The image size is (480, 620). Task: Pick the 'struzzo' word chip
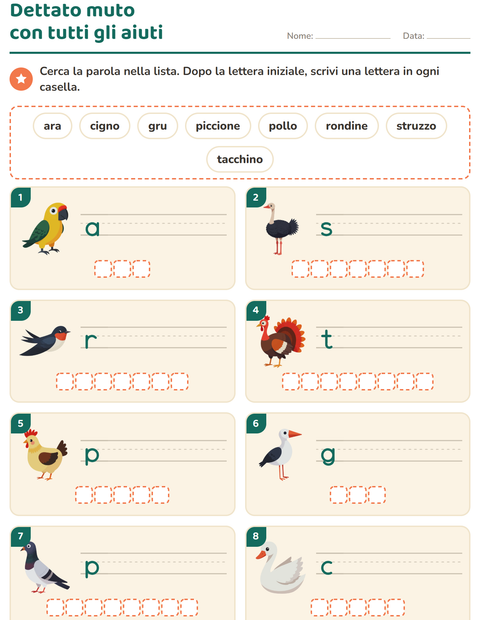click(x=416, y=126)
